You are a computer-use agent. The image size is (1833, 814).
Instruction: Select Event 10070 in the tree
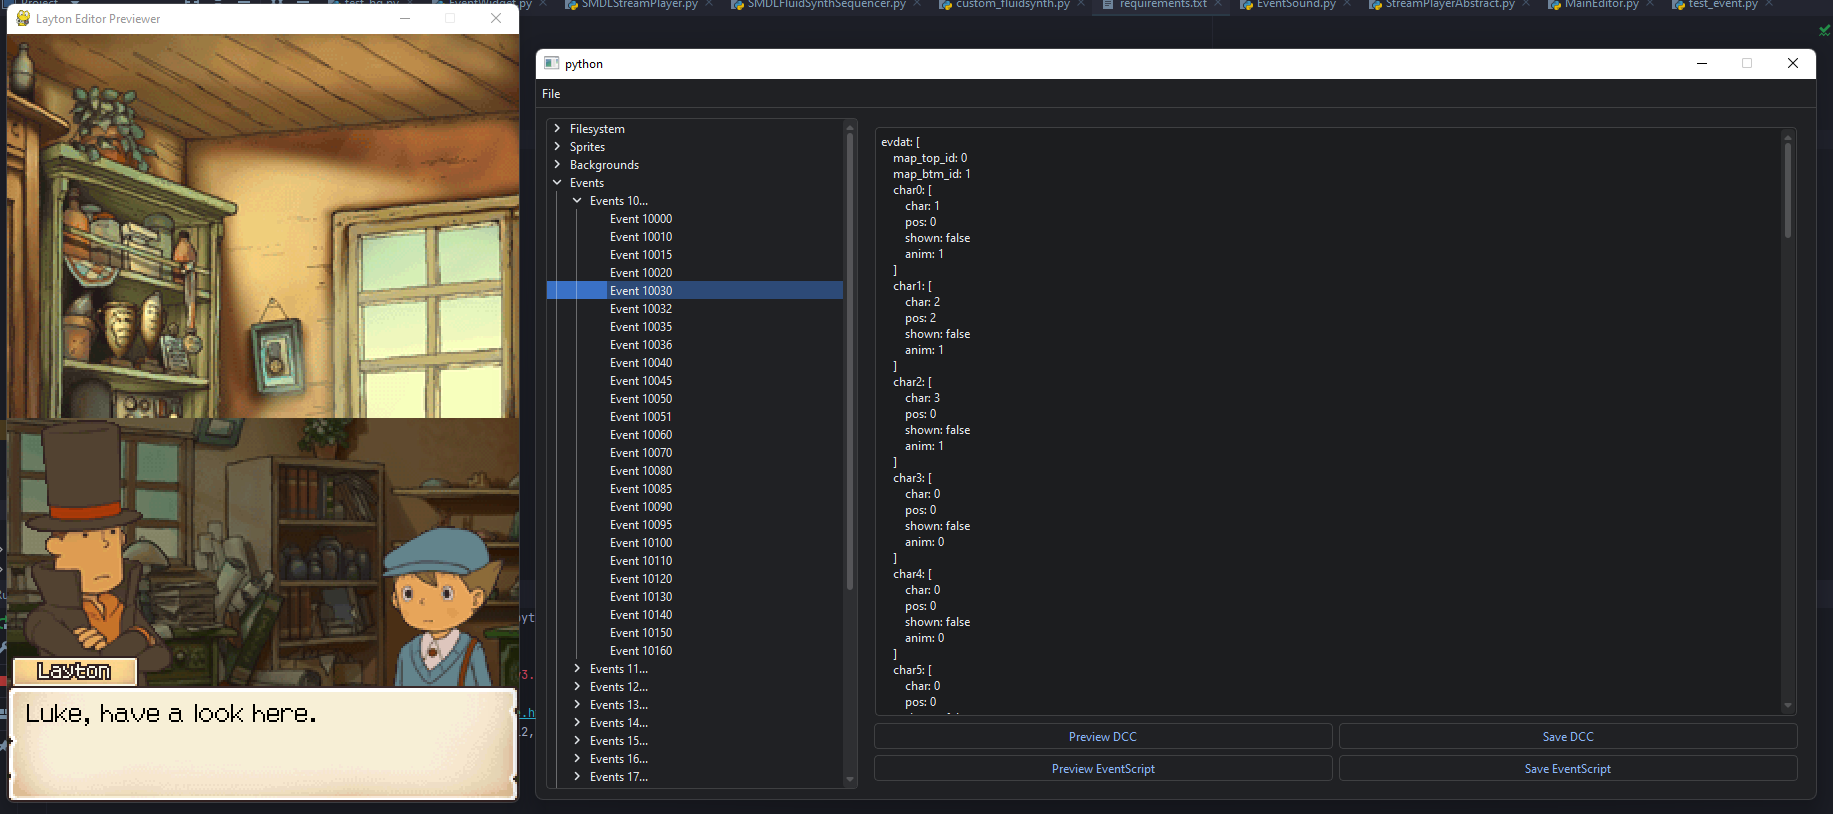641,453
